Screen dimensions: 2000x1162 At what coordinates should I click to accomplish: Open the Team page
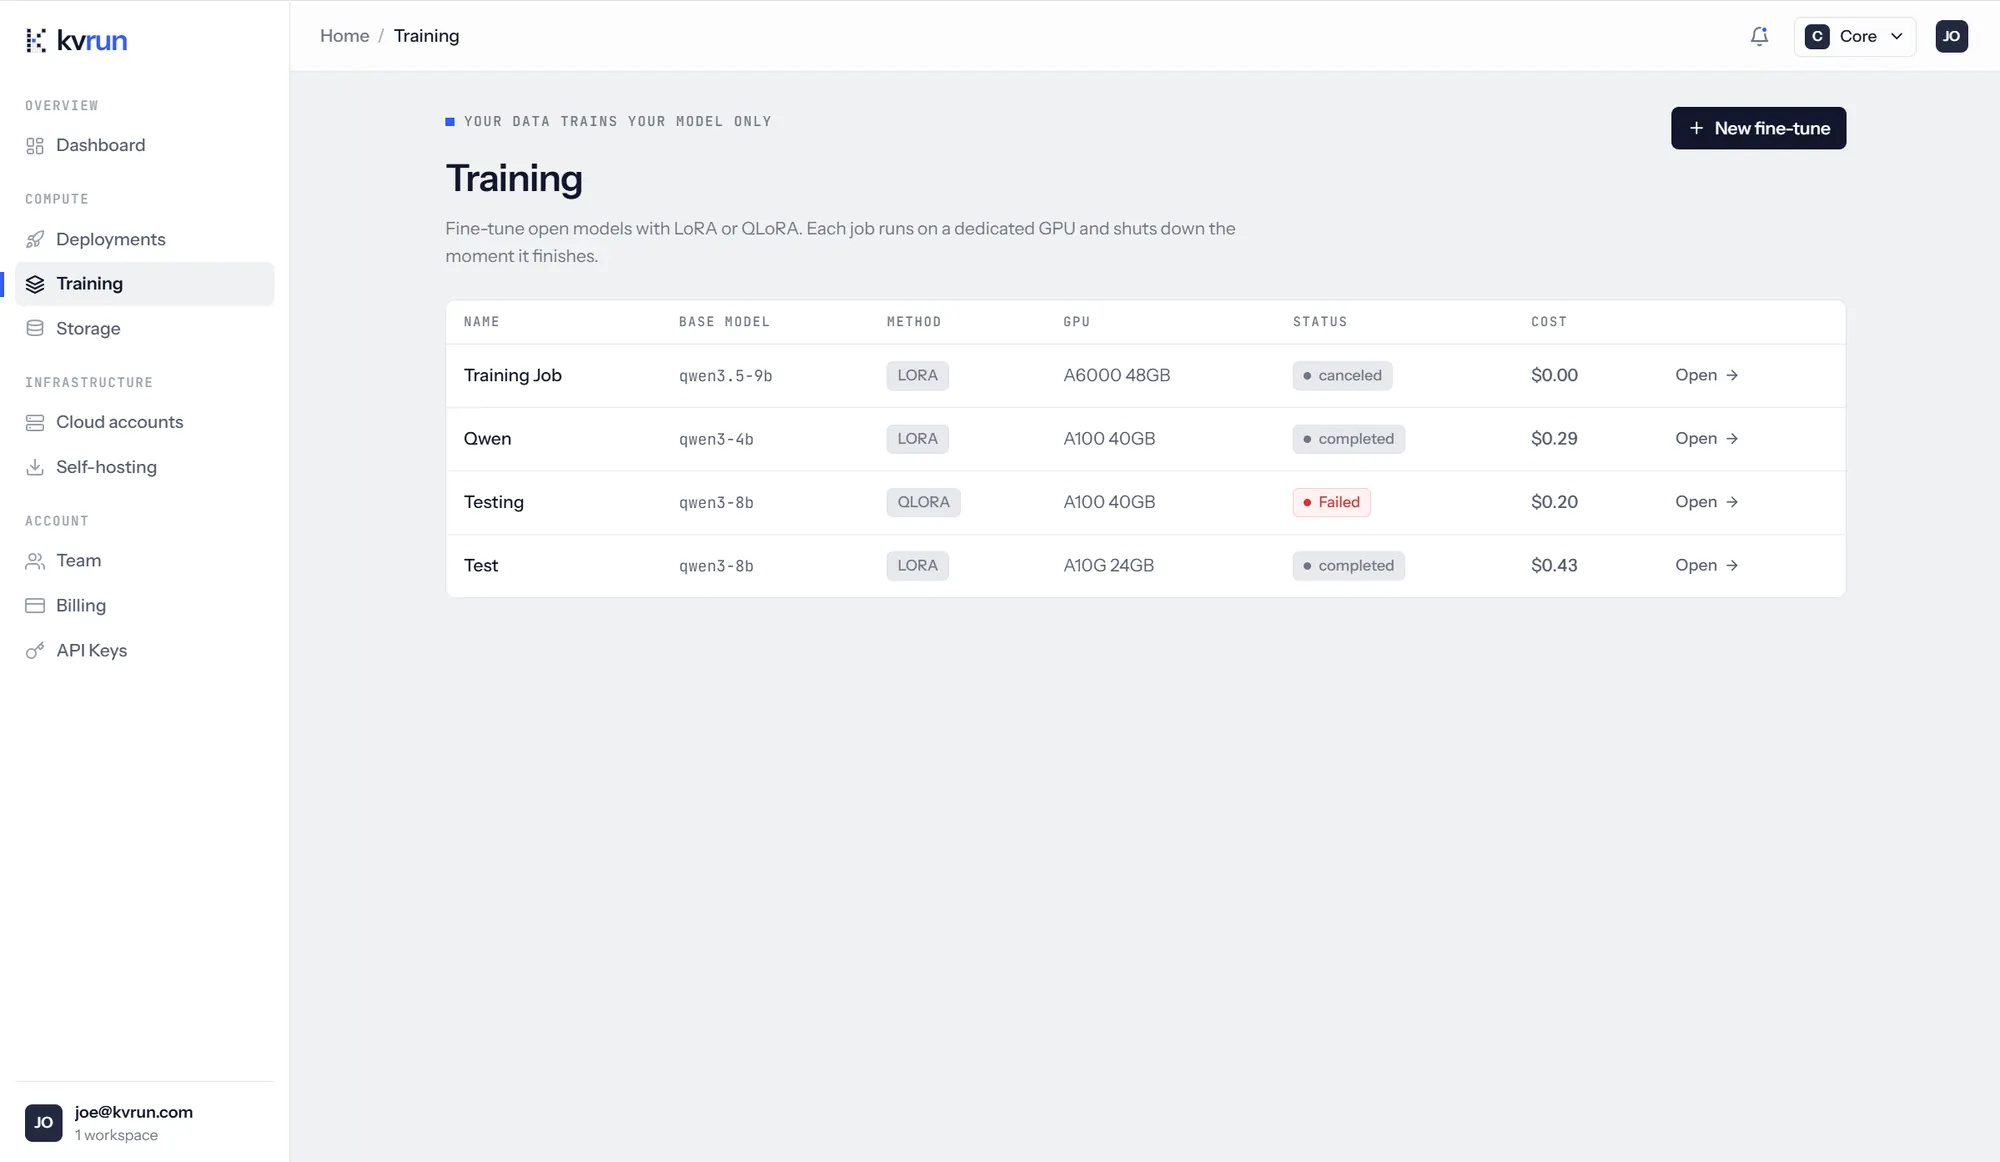(145, 560)
